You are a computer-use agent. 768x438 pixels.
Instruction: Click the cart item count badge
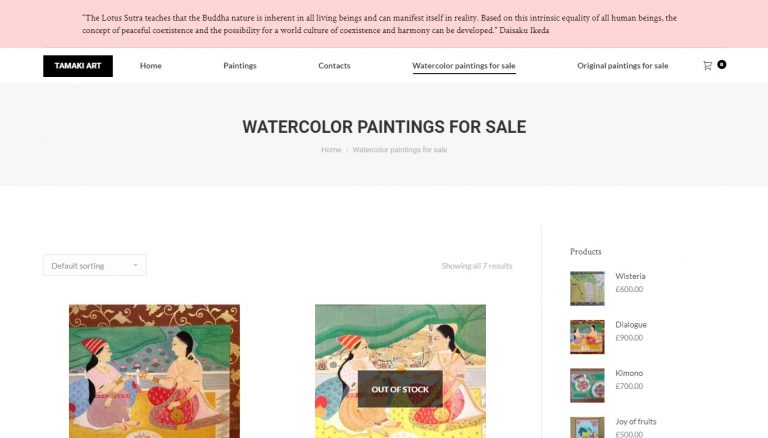721,64
